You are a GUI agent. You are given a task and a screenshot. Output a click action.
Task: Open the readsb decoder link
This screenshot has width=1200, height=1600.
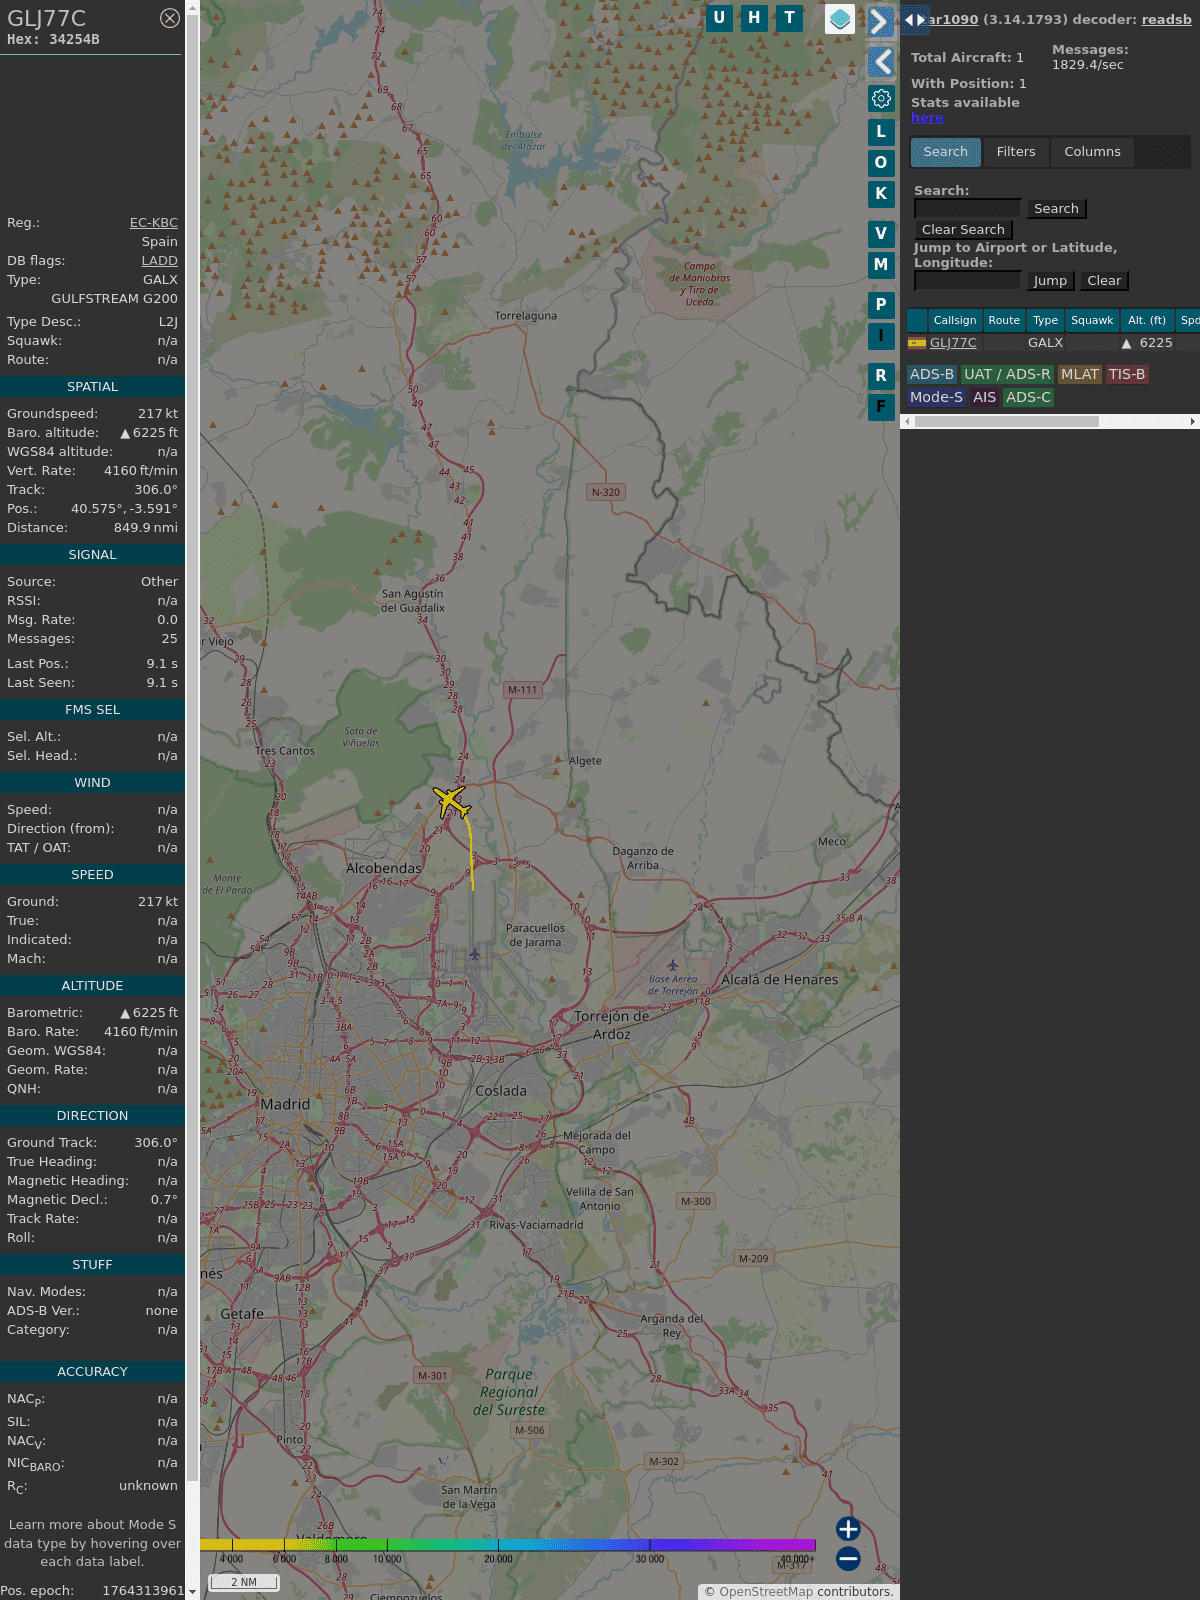click(1167, 19)
